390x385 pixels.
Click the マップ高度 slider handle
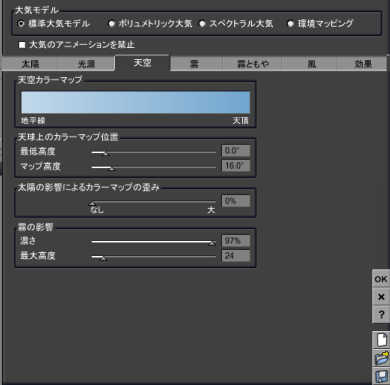click(112, 169)
